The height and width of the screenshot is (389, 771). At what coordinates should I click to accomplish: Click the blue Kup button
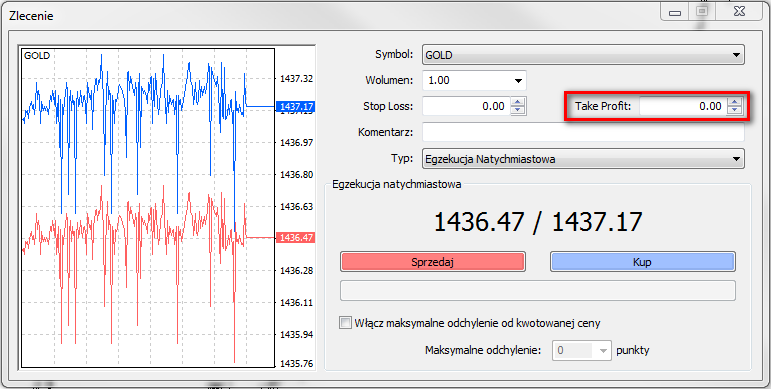coord(642,262)
